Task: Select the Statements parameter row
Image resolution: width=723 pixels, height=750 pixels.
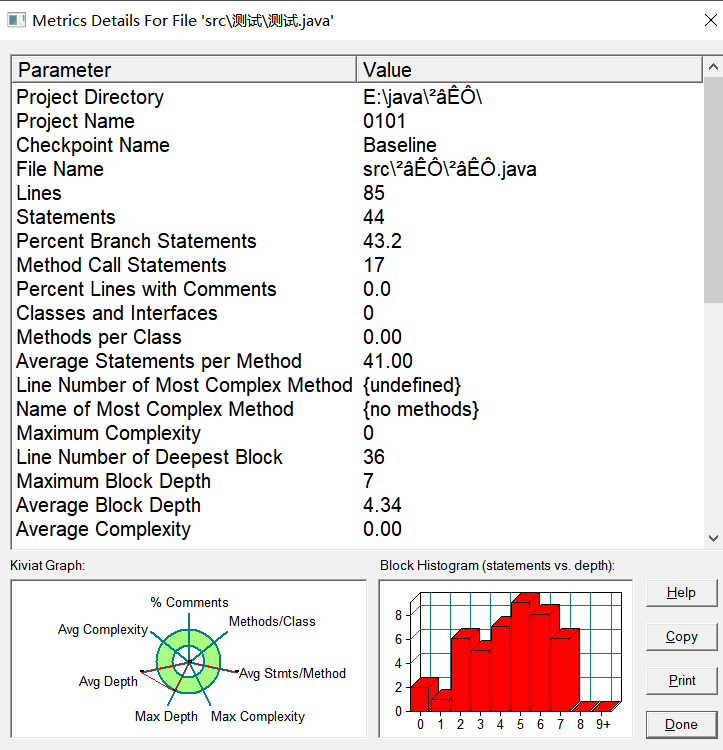Action: (x=357, y=217)
